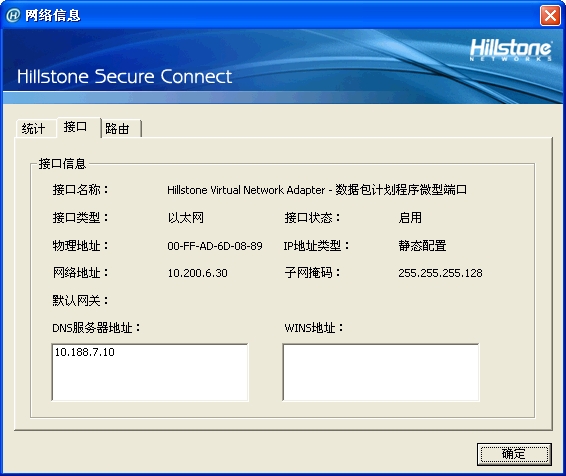Click the network address value 10.200.6.30
Viewport: 566px width, 476px height.
click(197, 273)
